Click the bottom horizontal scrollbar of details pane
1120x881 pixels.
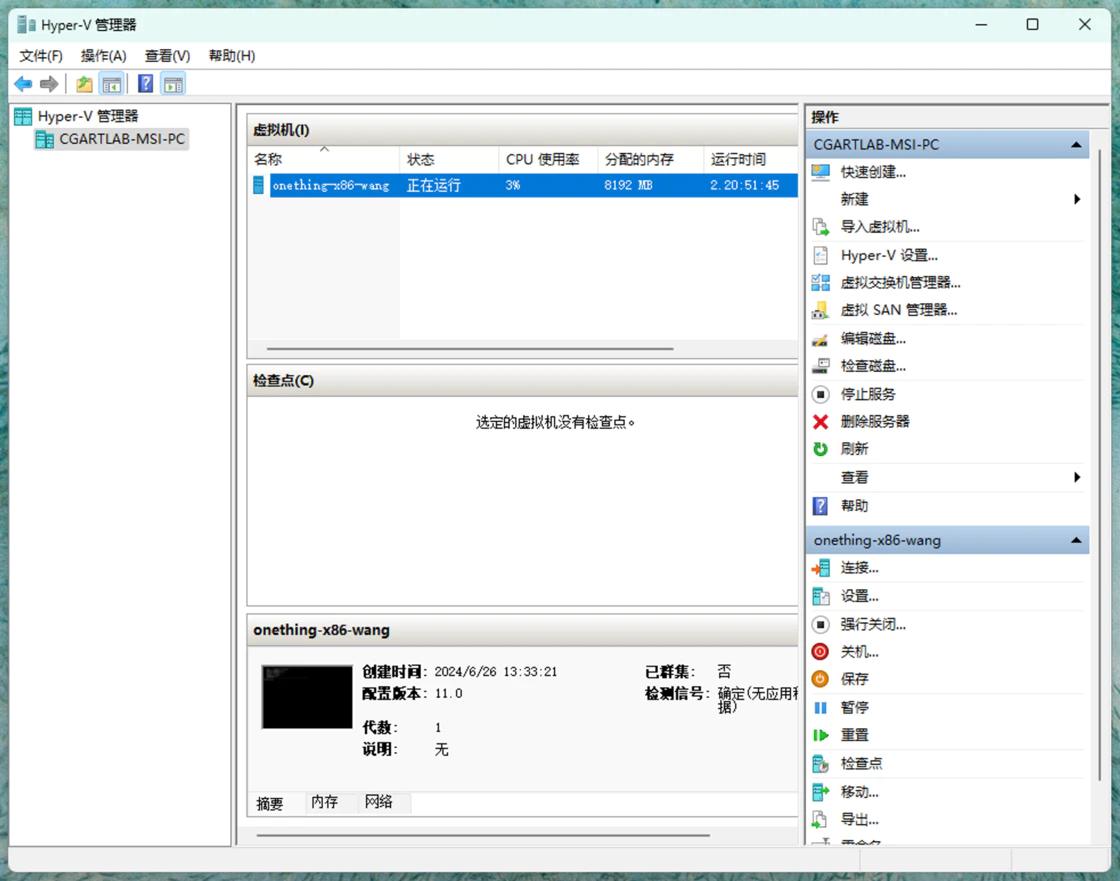(x=483, y=835)
